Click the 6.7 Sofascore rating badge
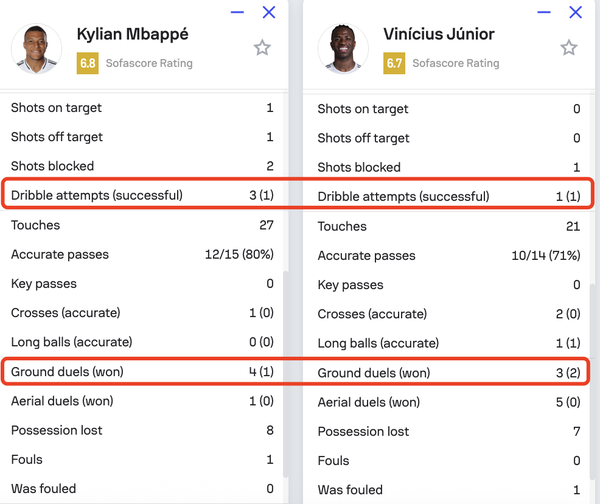600x504 pixels. (394, 63)
